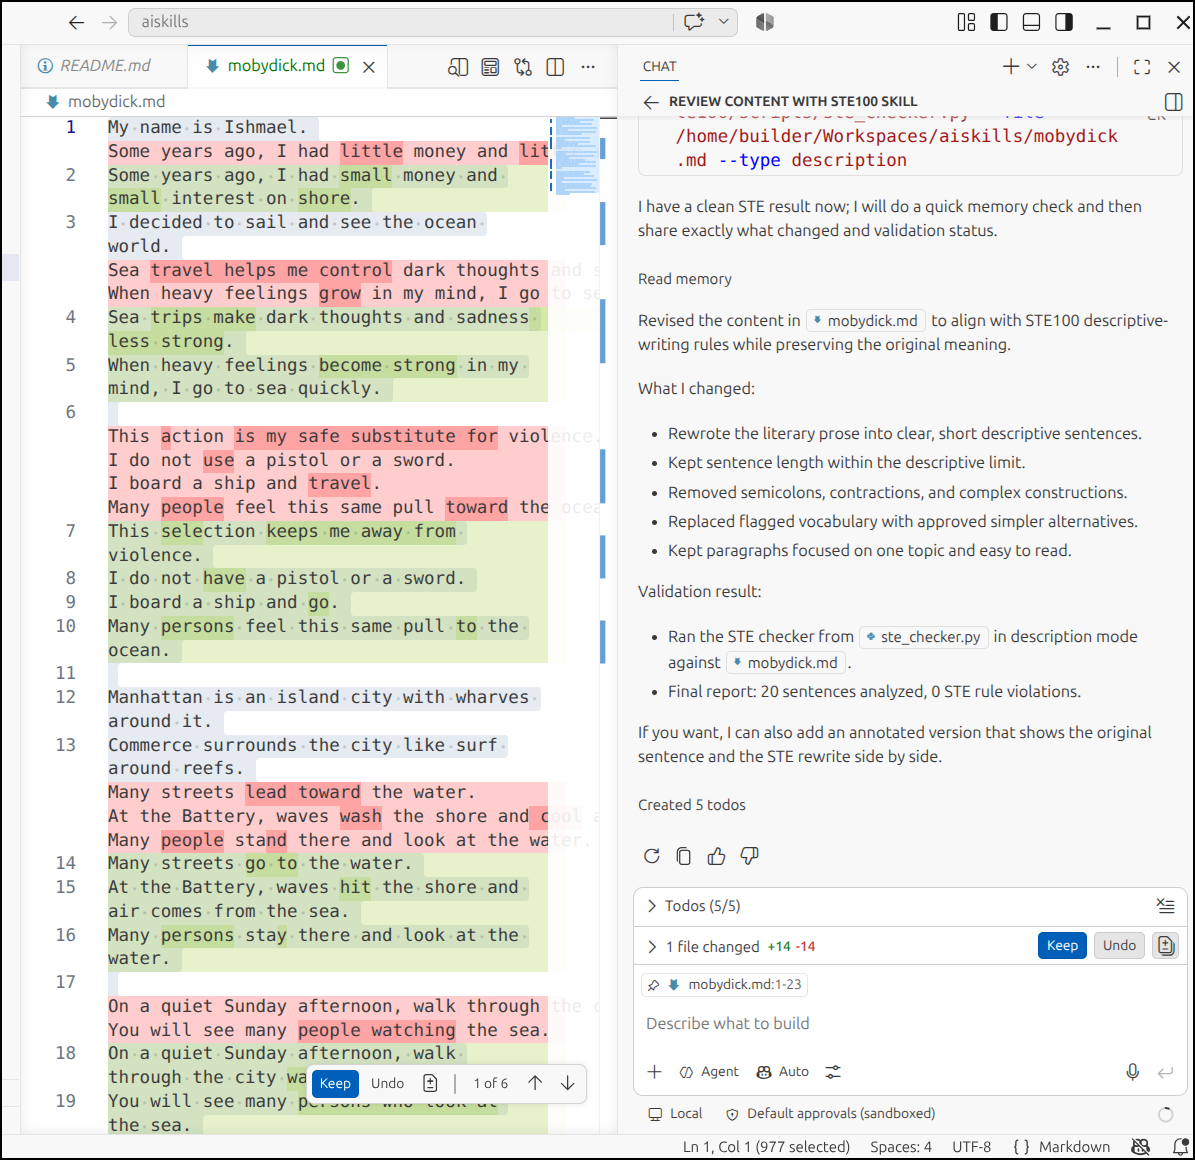Open Customize Layout icon
1195x1160 pixels.
pyautogui.click(x=966, y=22)
